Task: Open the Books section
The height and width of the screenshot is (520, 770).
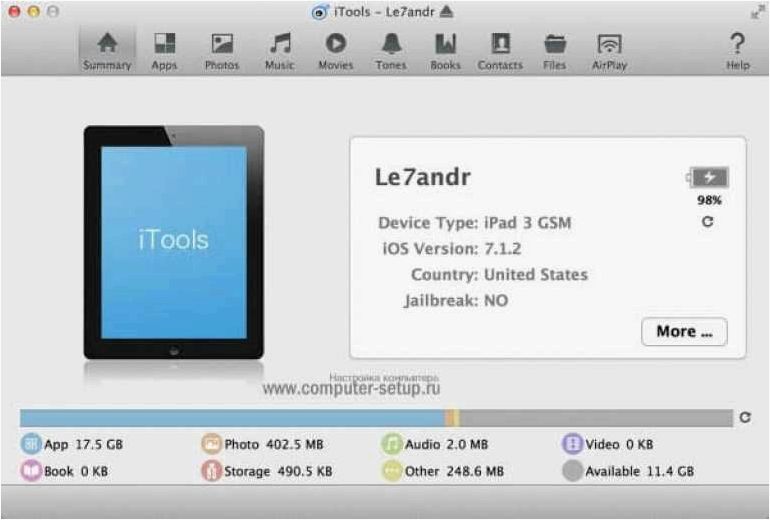Action: pos(445,52)
